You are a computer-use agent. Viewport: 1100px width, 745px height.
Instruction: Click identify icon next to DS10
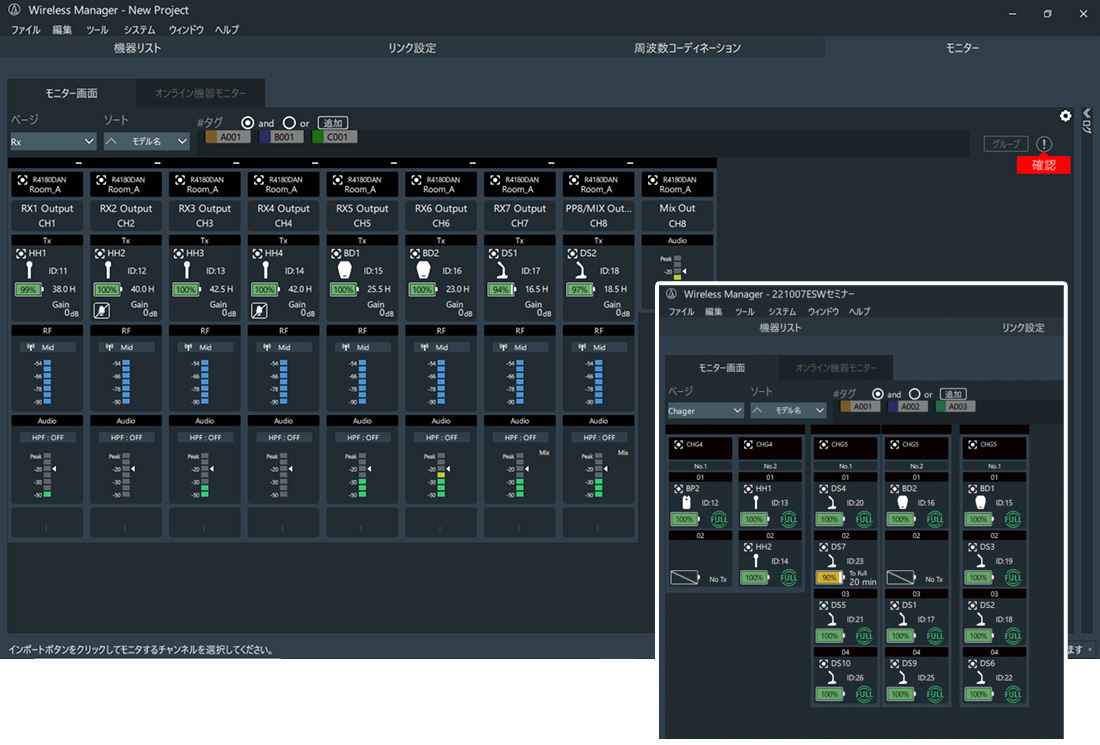coord(824,663)
